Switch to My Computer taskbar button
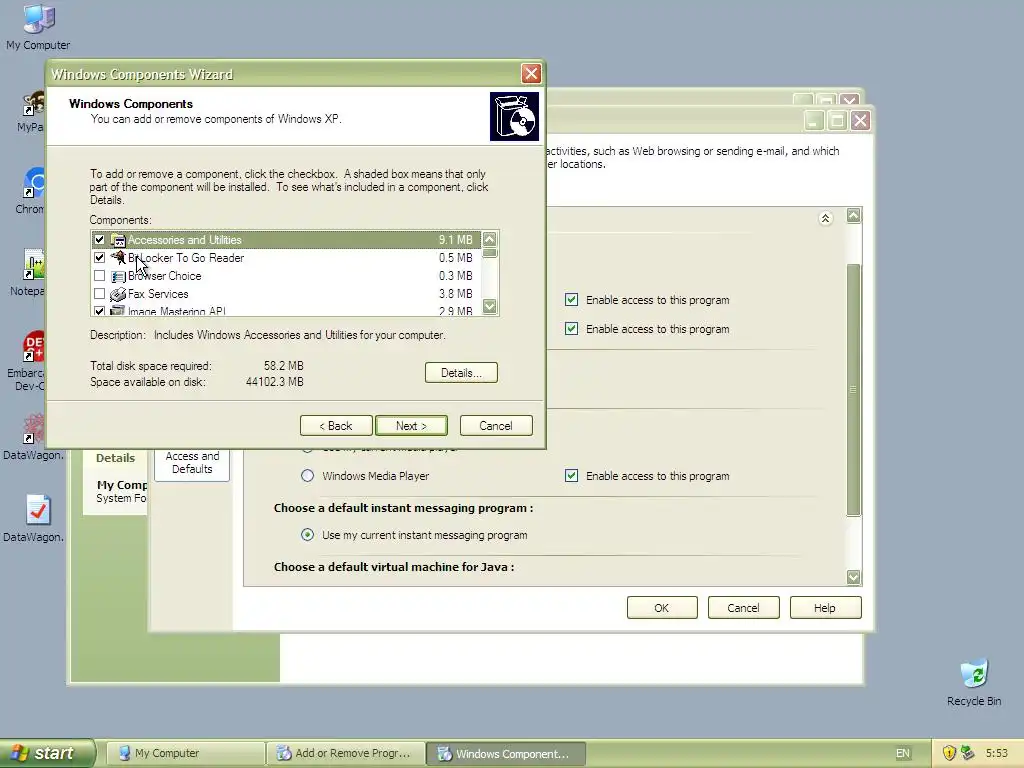The height and width of the screenshot is (768, 1024). [x=185, y=753]
